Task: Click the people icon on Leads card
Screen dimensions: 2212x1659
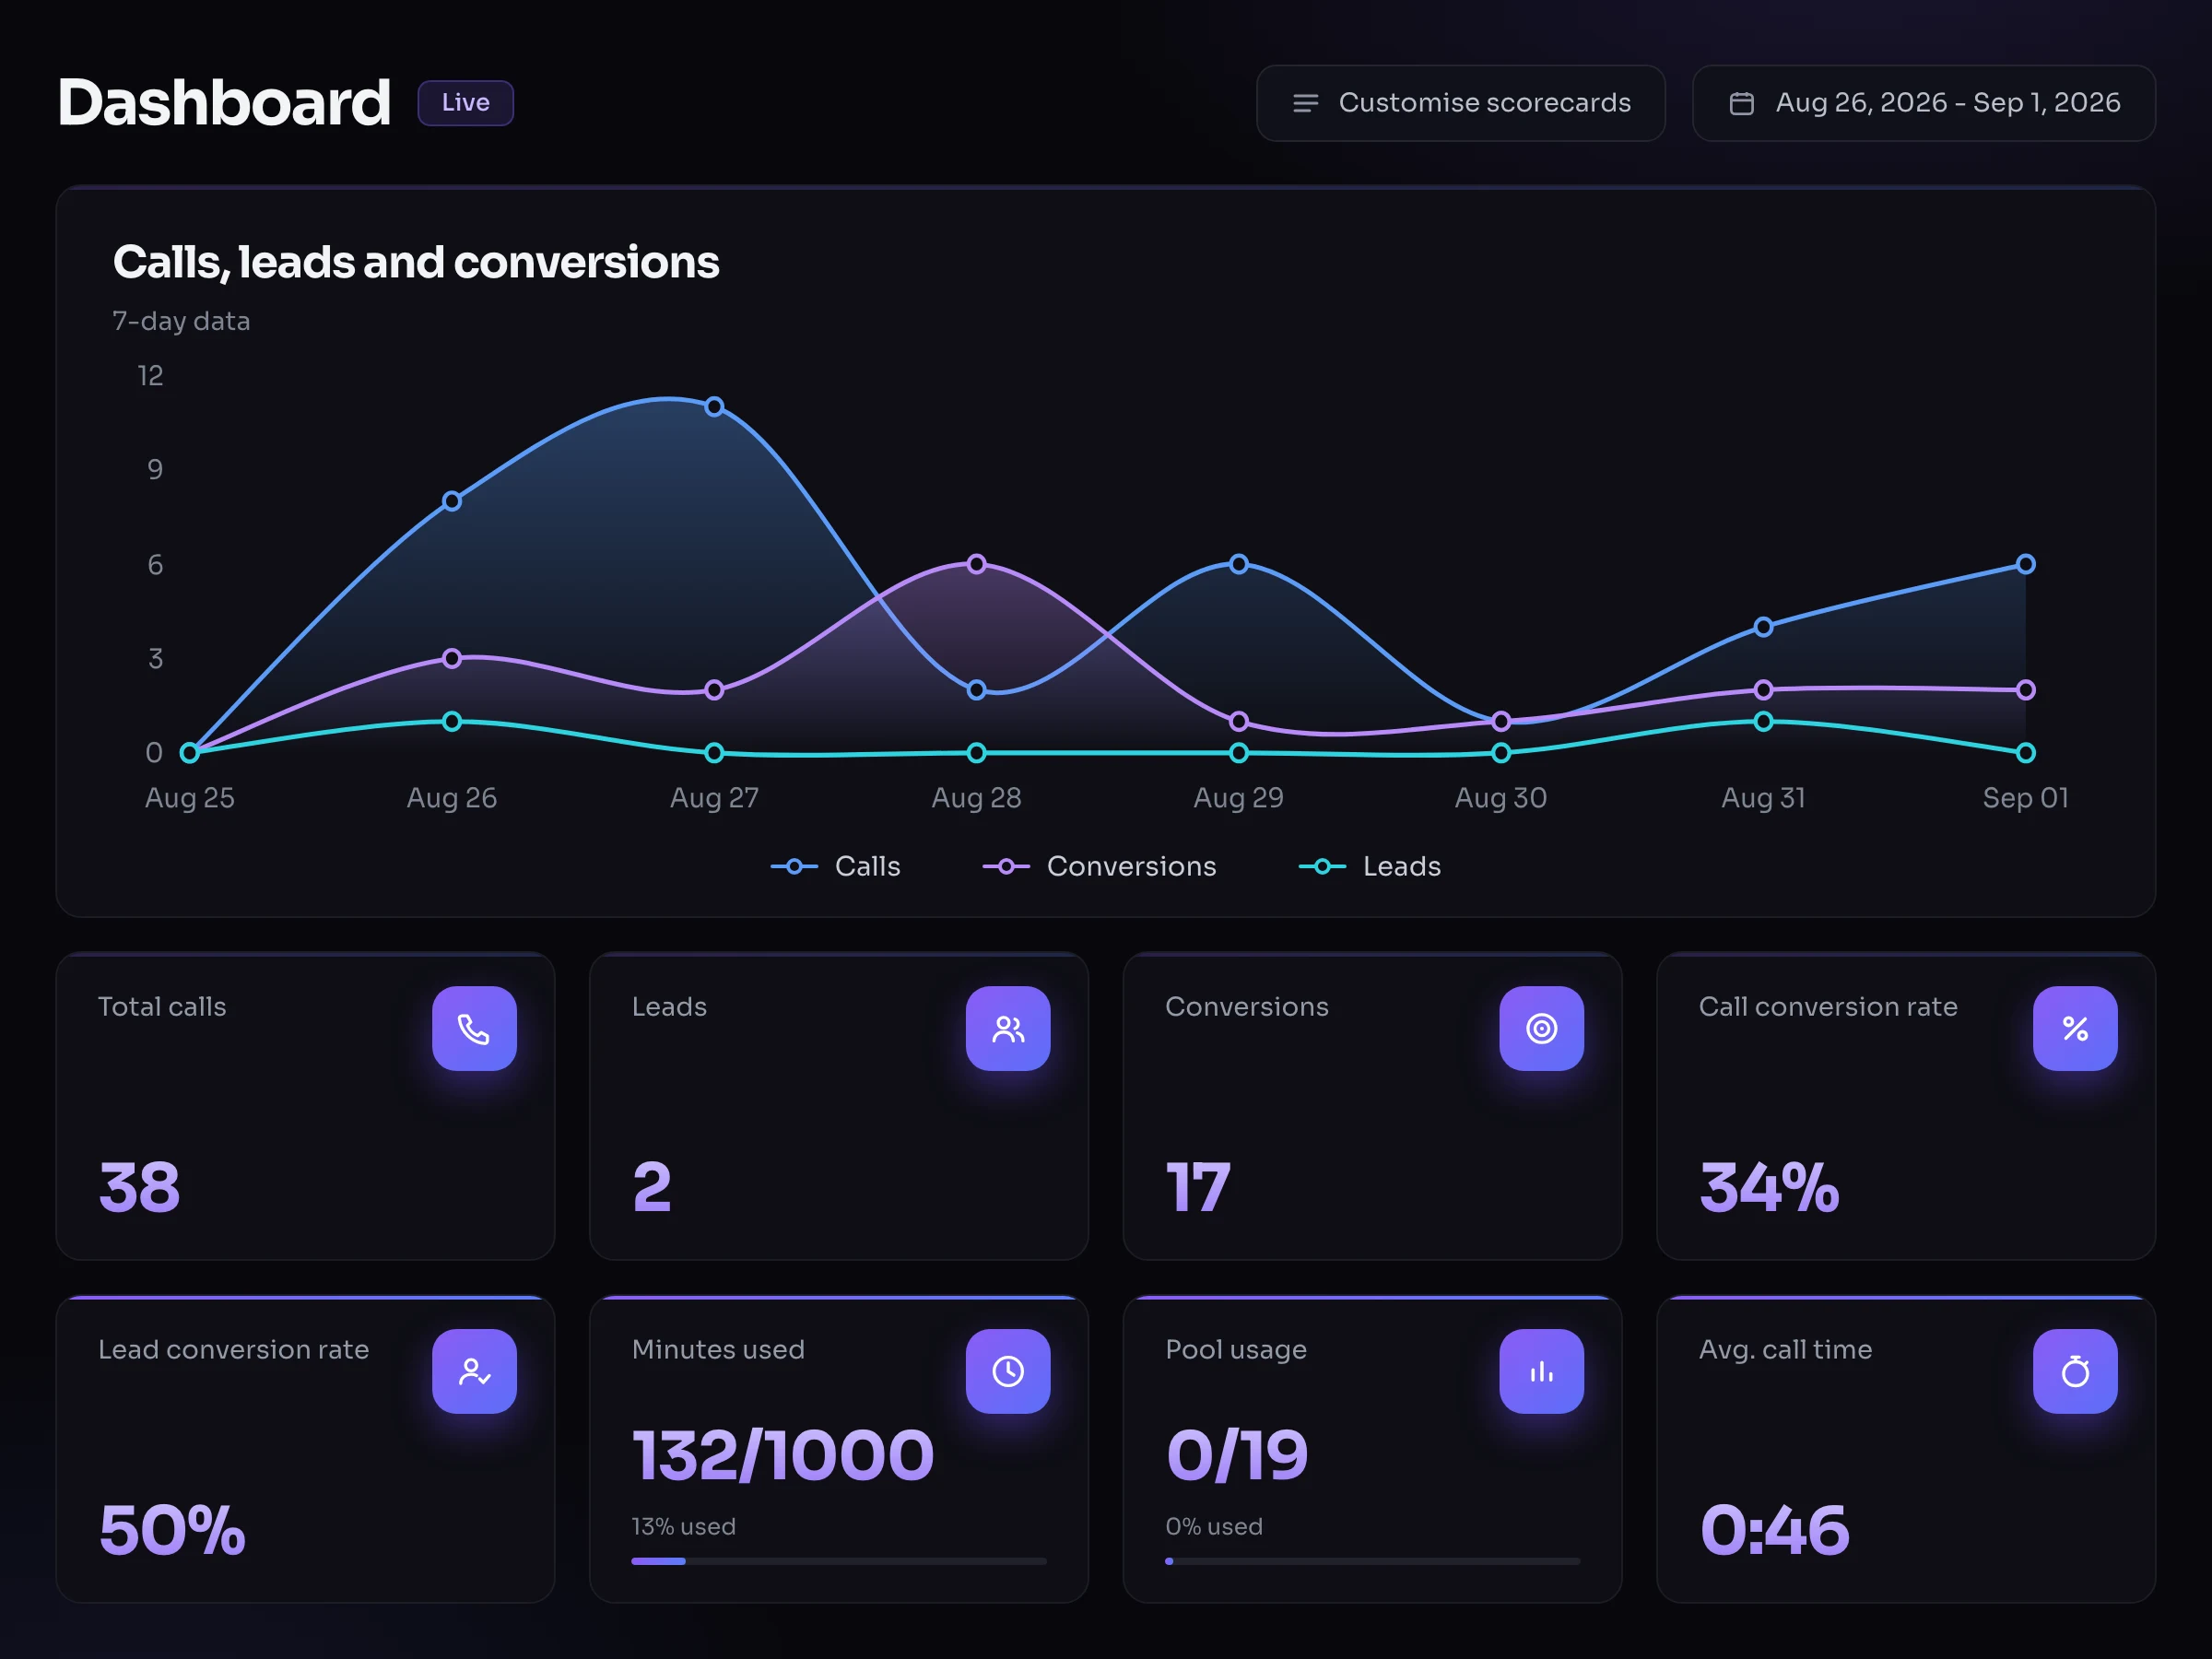Action: click(x=1008, y=1028)
